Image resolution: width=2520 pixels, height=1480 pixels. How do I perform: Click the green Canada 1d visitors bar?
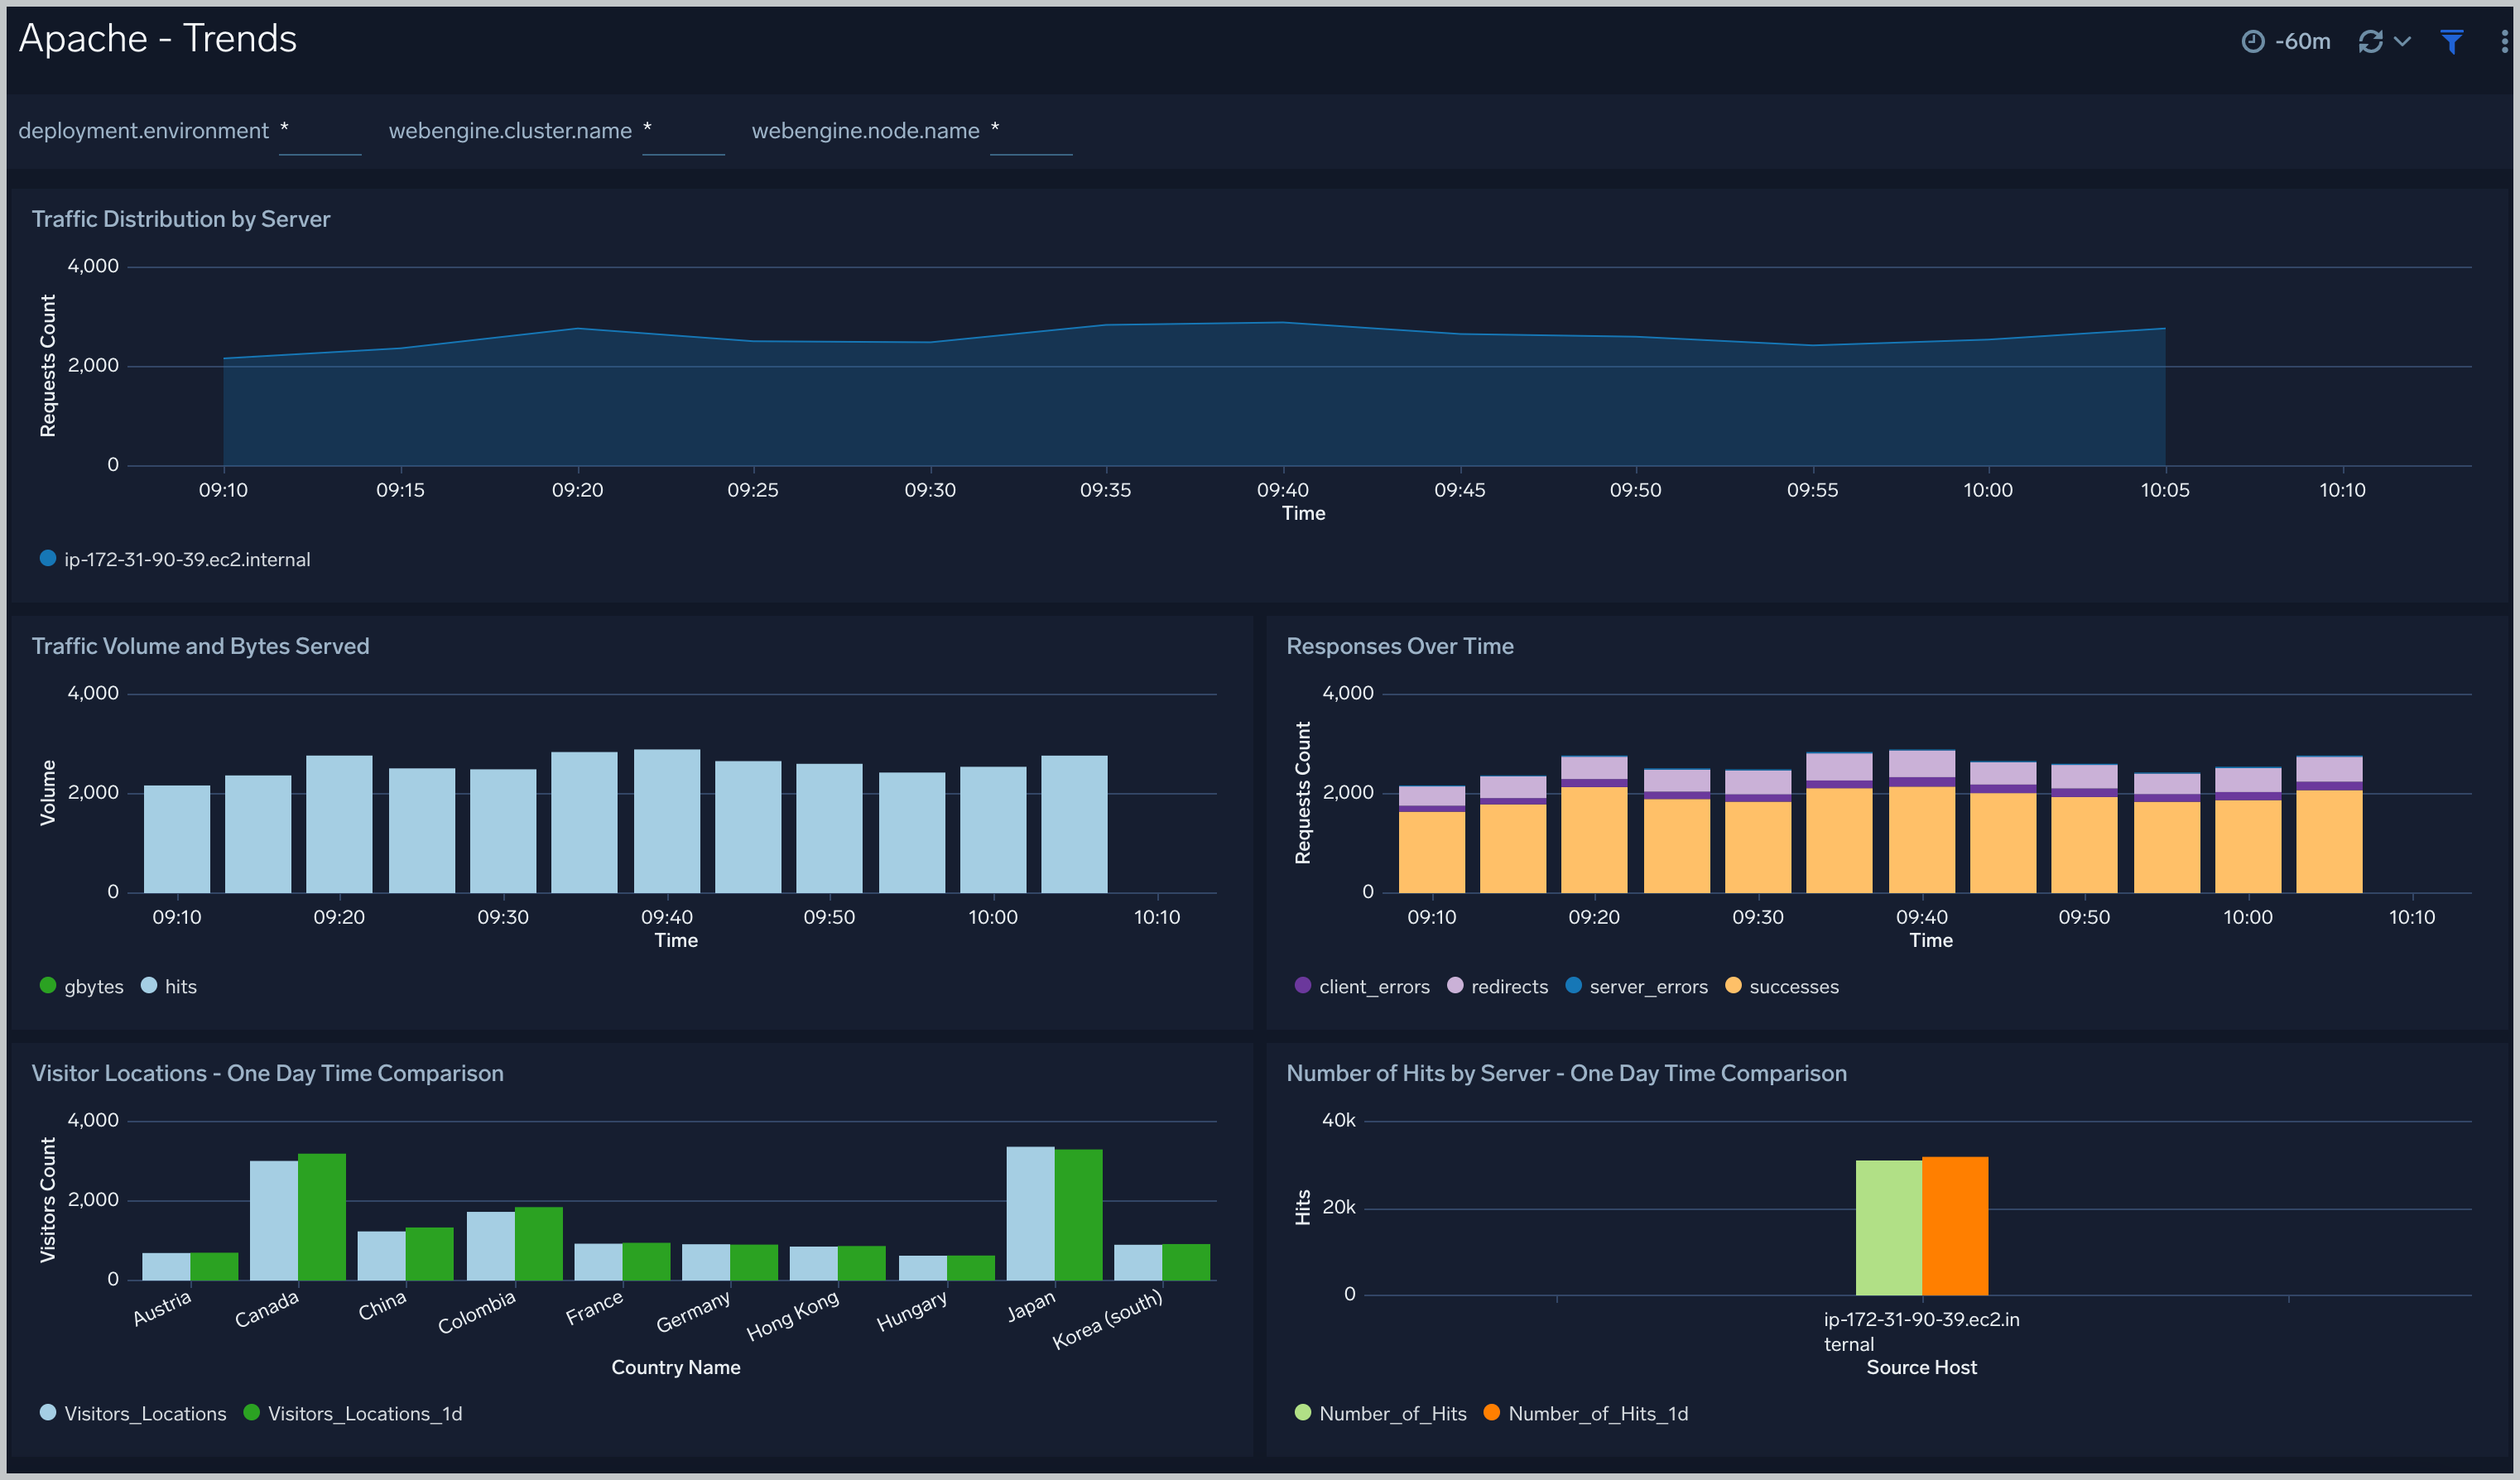(x=322, y=1217)
